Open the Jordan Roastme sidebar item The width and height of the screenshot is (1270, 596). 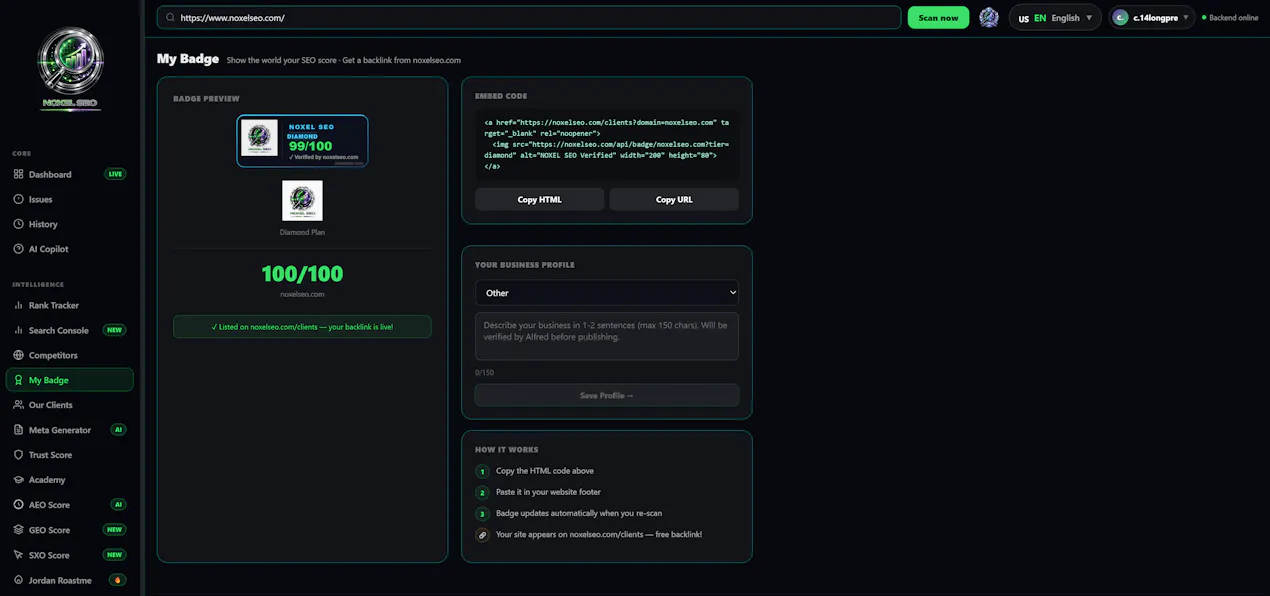pyautogui.click(x=70, y=580)
